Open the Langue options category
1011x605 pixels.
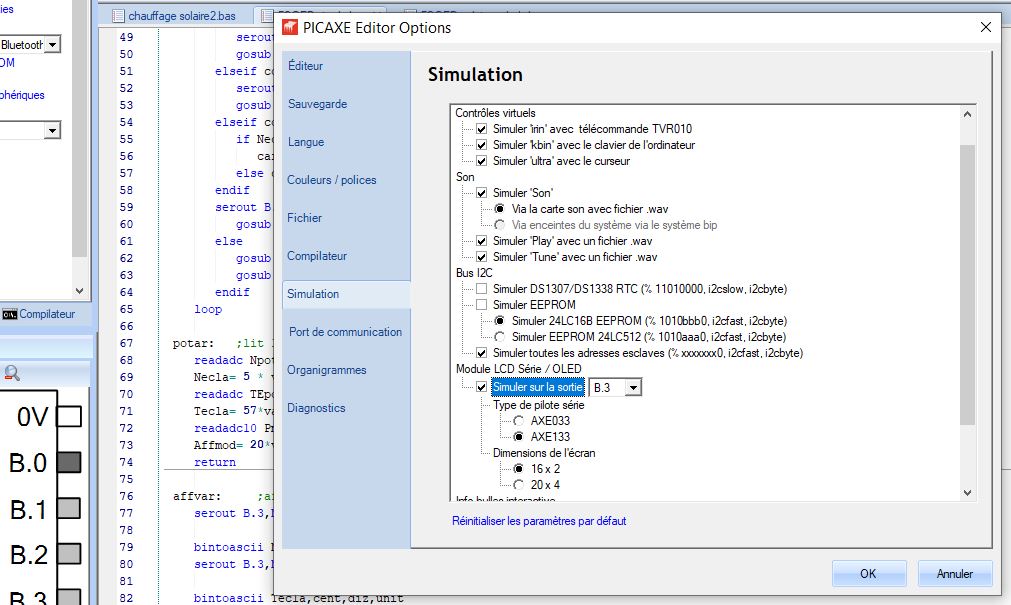[306, 142]
